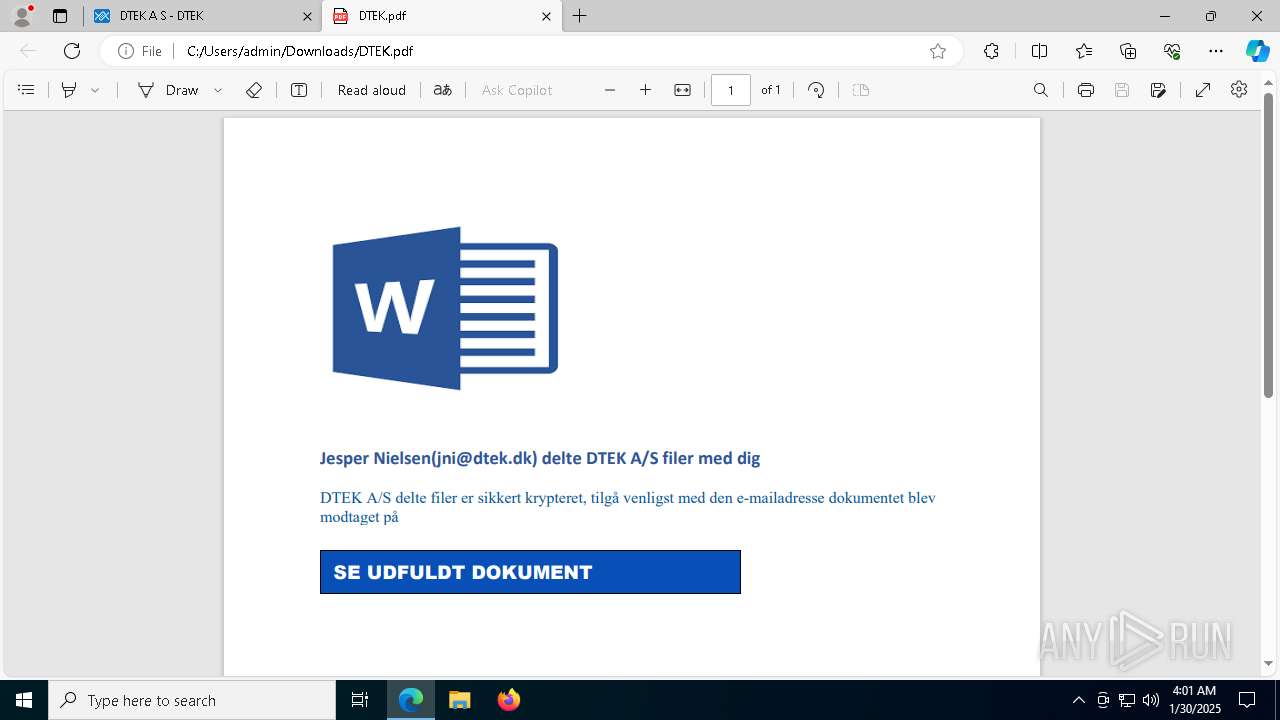Screen dimensions: 1280x720
Task: Close the DTEK.pdf tab
Action: tap(546, 16)
